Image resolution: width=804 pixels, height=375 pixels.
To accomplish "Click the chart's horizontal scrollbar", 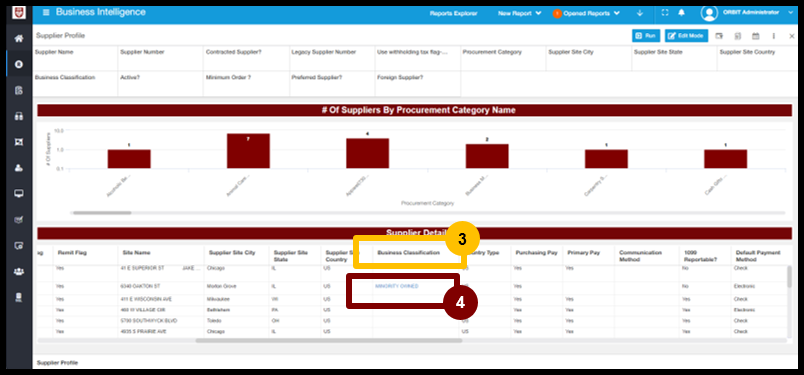I will pos(428,212).
